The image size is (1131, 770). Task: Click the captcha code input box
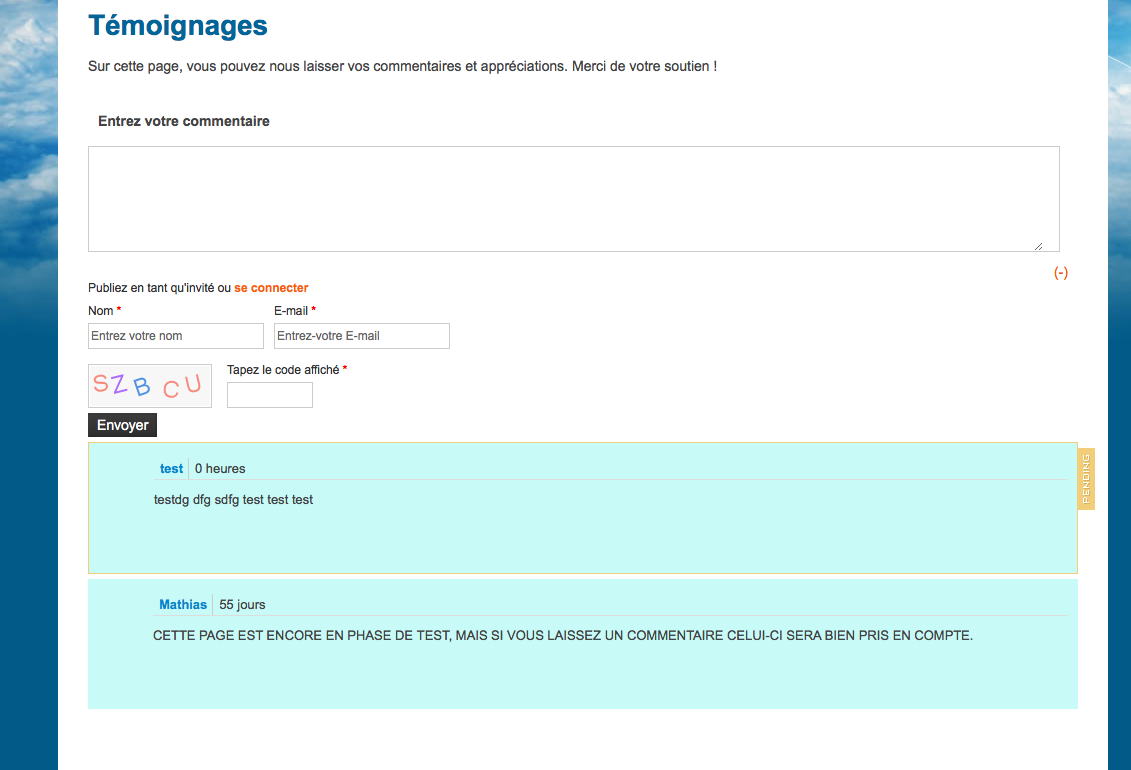[x=270, y=395]
